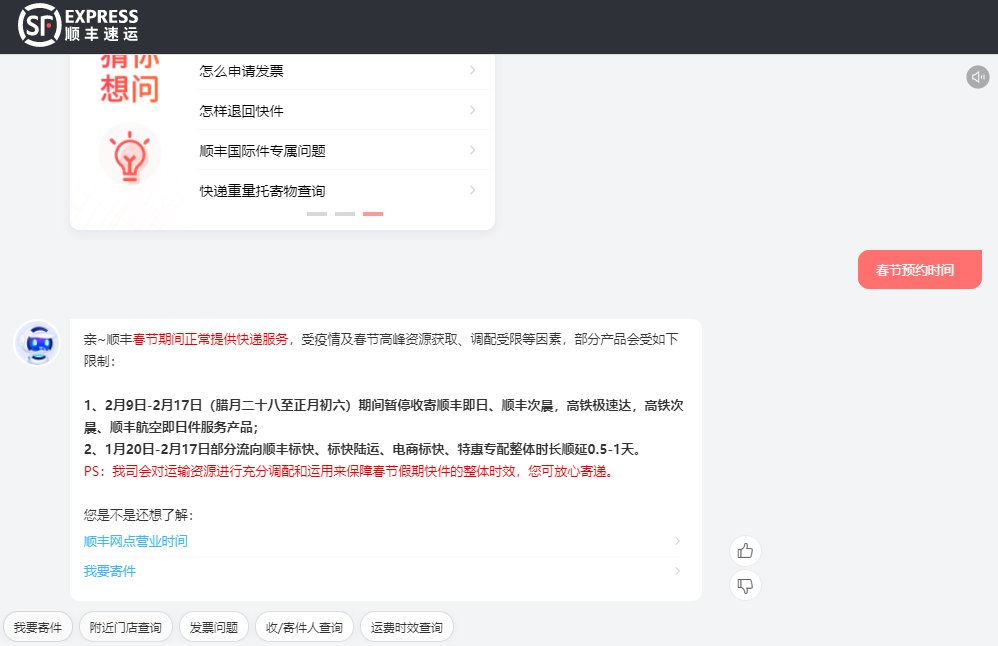Click chevron beside 快递重量托寄物查询
Viewport: 998px width, 646px height.
[472, 190]
